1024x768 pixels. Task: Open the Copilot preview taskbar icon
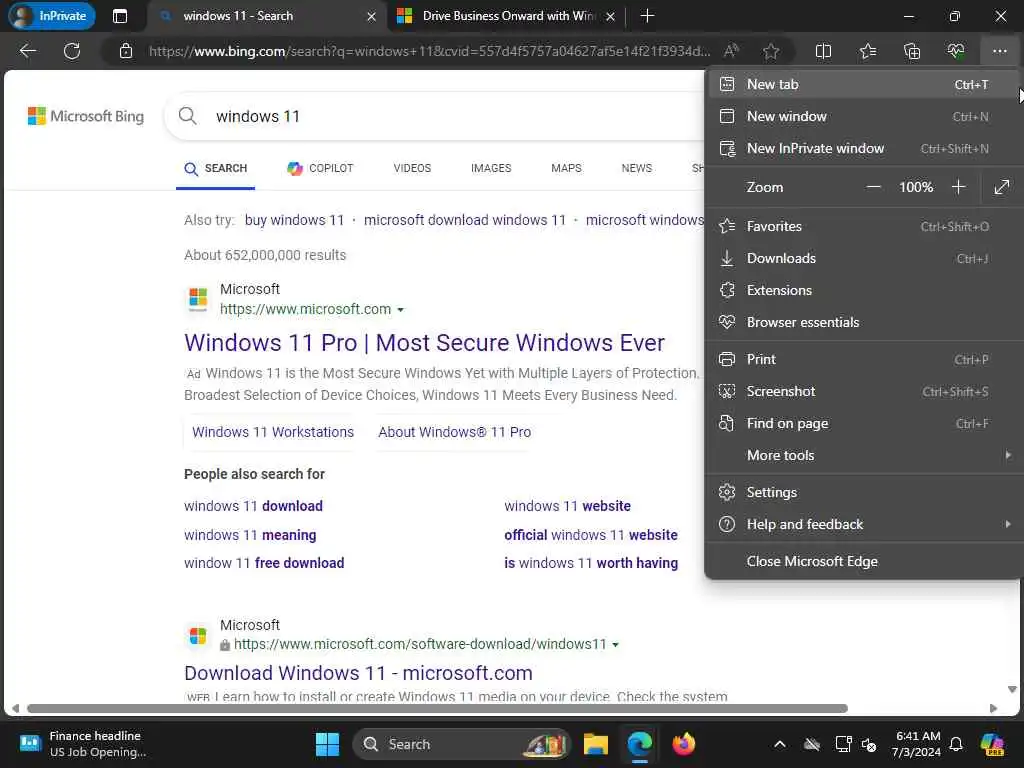(x=993, y=744)
